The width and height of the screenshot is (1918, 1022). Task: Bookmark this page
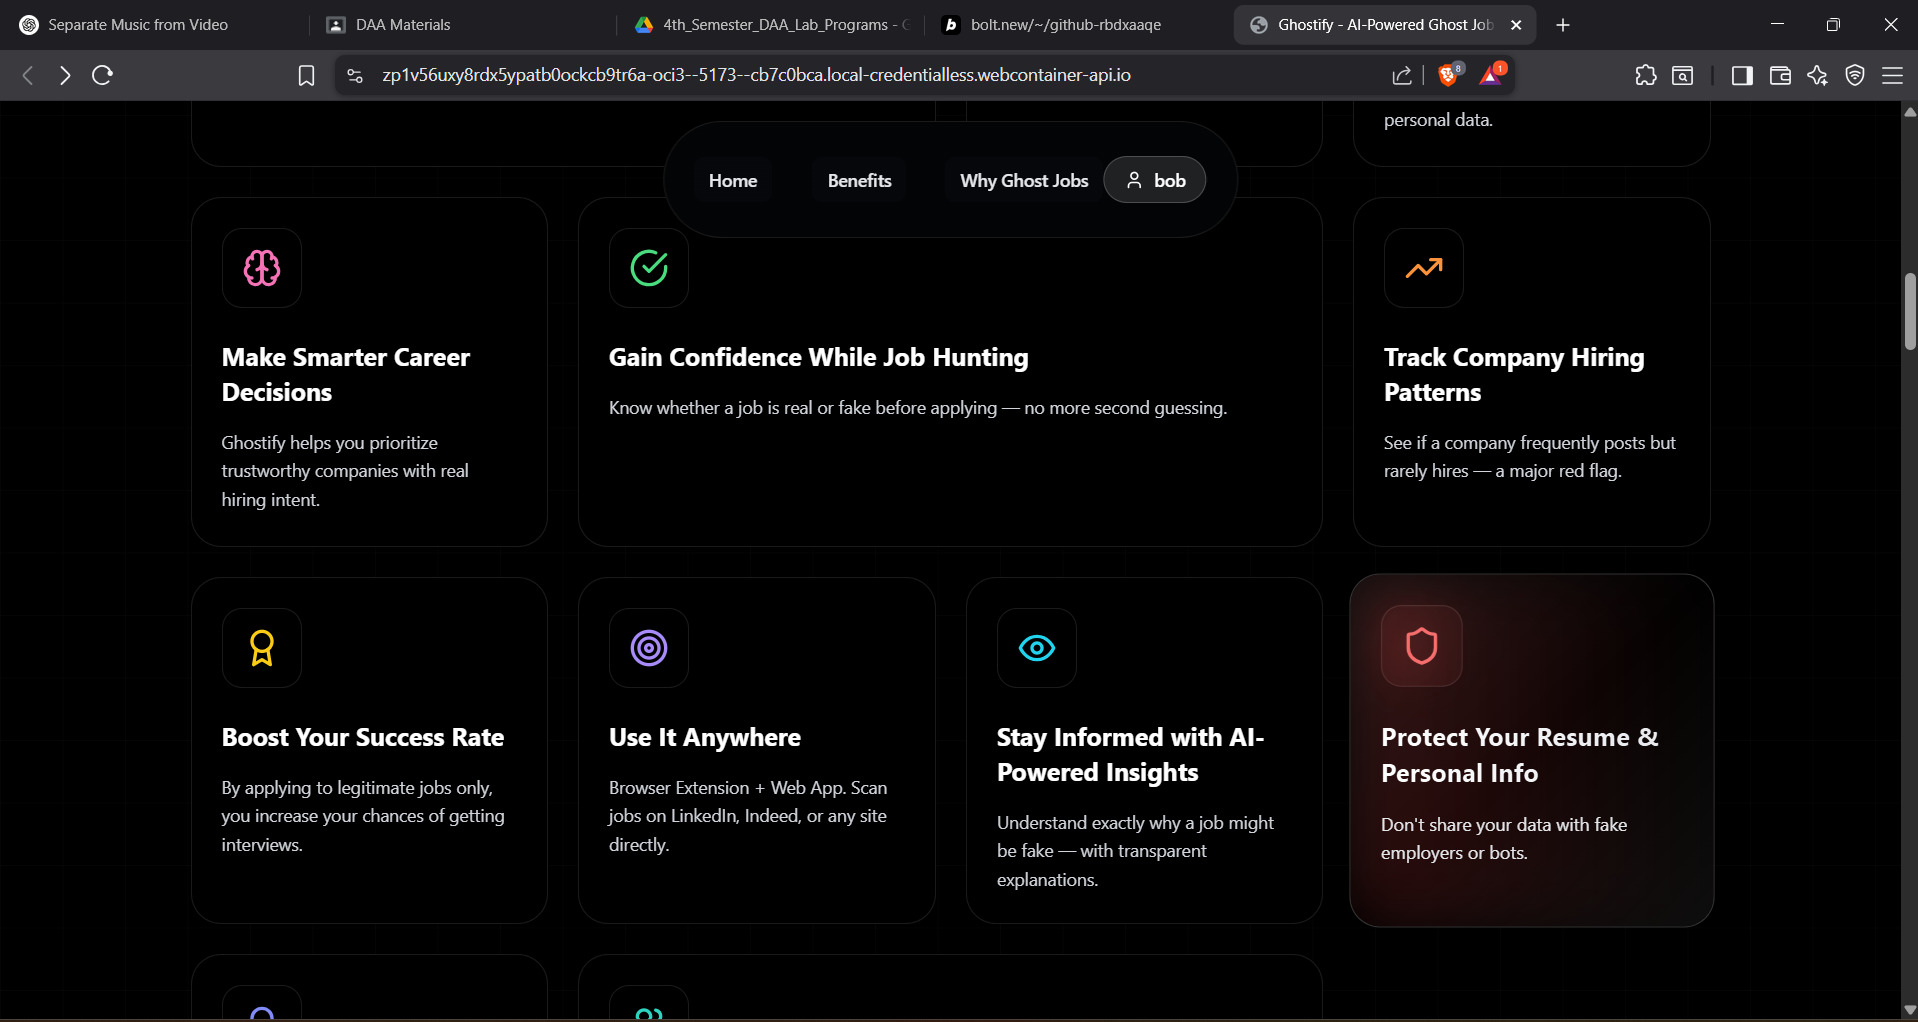pyautogui.click(x=306, y=75)
